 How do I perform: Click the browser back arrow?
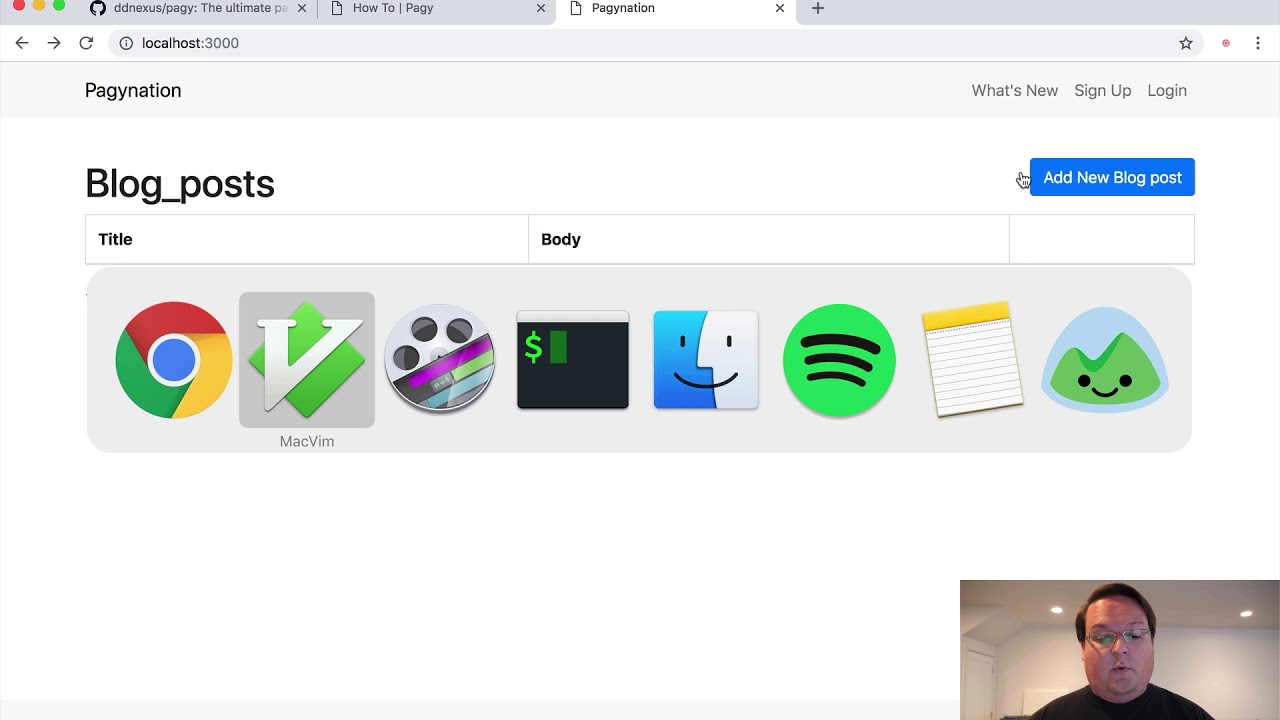22,43
